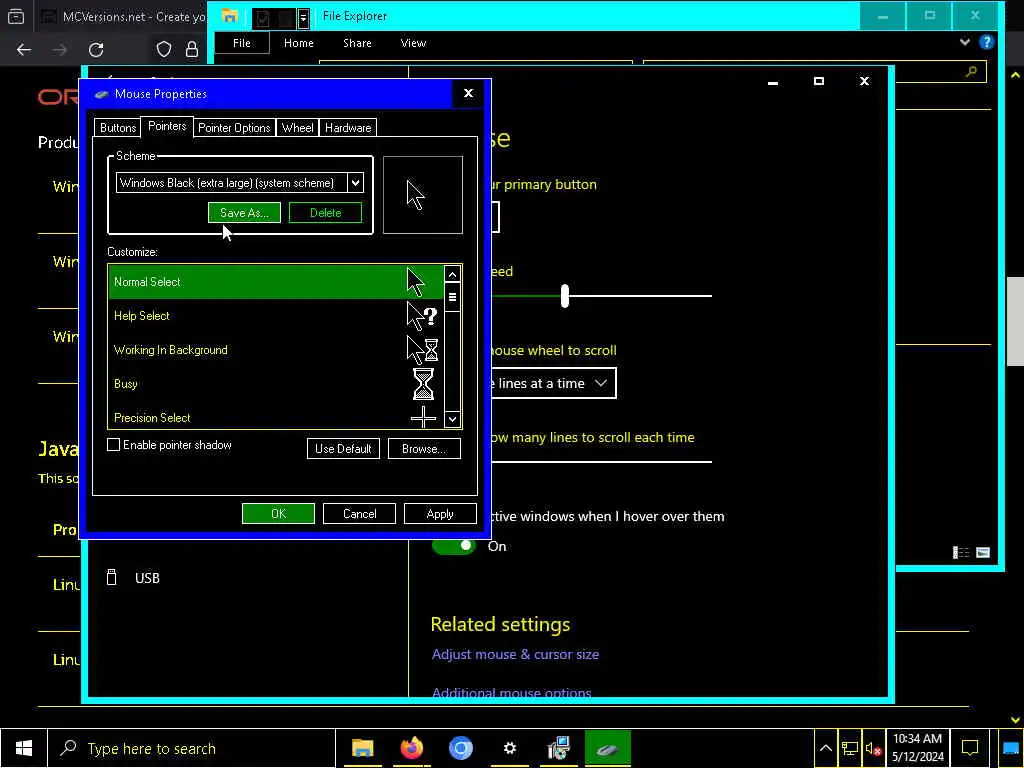Click the Apply button
This screenshot has width=1024, height=768.
(x=440, y=514)
